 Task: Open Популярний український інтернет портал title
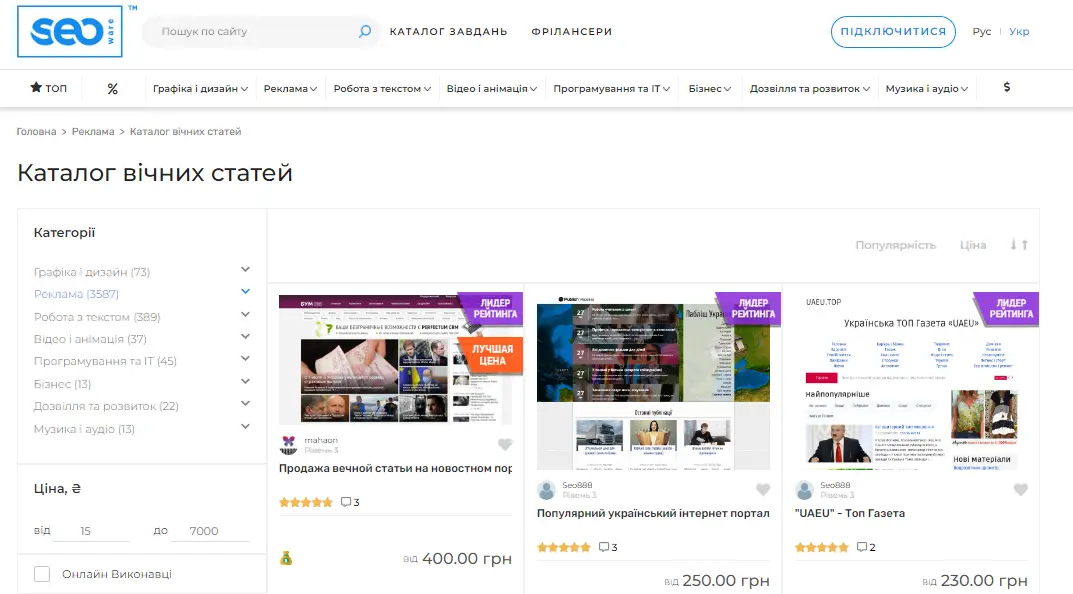pyautogui.click(x=653, y=513)
